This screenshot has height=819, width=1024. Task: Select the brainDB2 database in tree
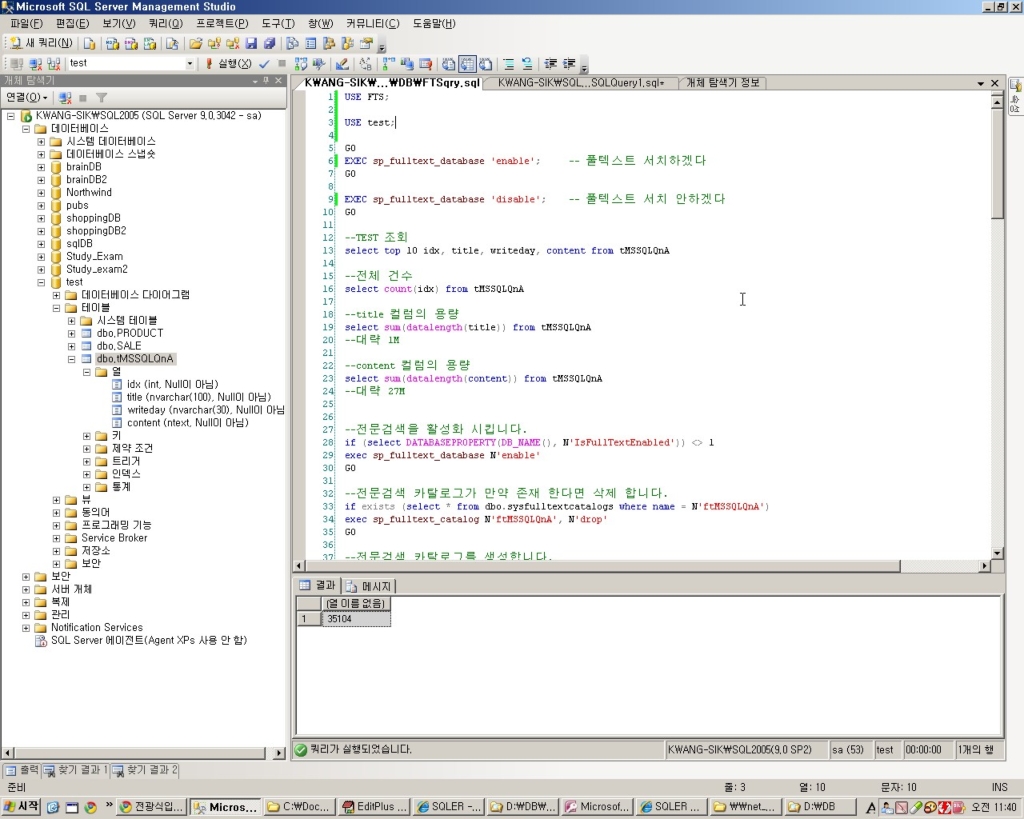point(86,180)
